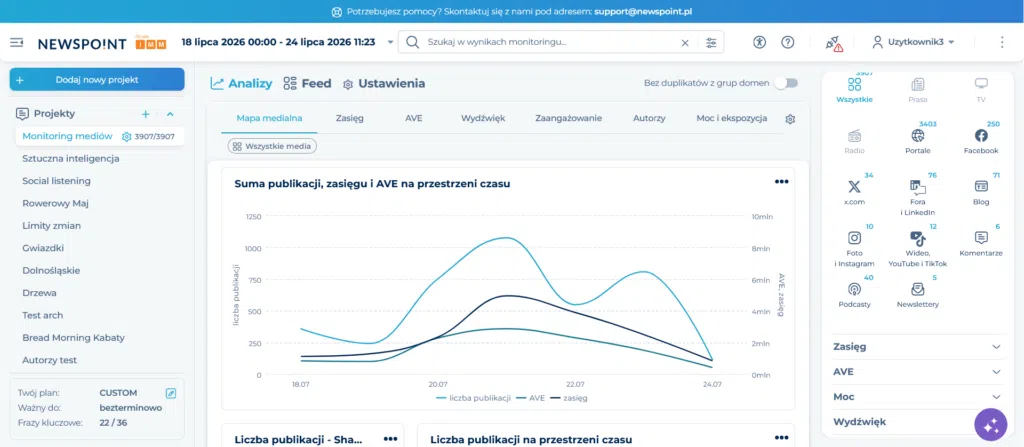Screen dimensions: 1024x447
Task: Open the AI assistant sparkle button
Action: (991, 425)
